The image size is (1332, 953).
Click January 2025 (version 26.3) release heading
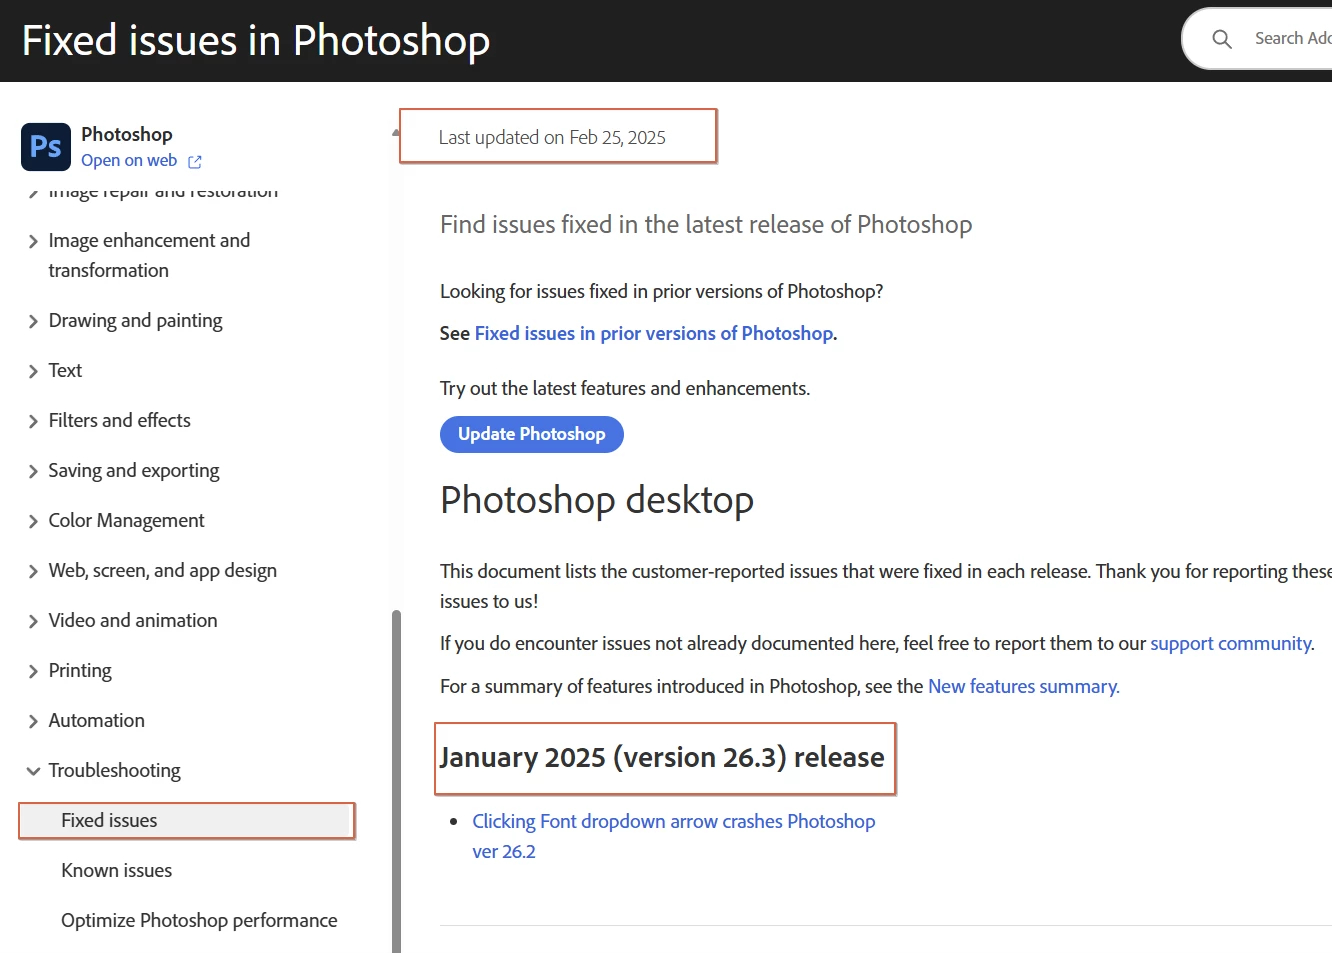(662, 757)
